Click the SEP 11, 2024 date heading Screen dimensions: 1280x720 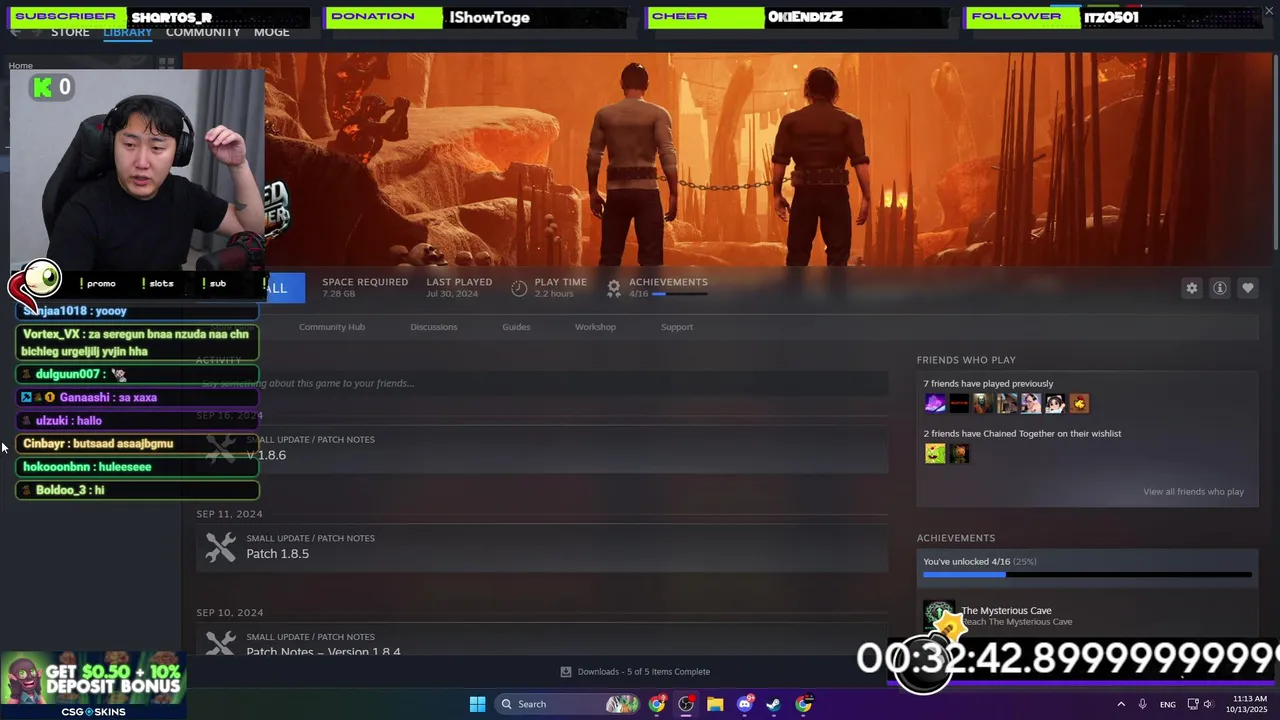(x=229, y=514)
